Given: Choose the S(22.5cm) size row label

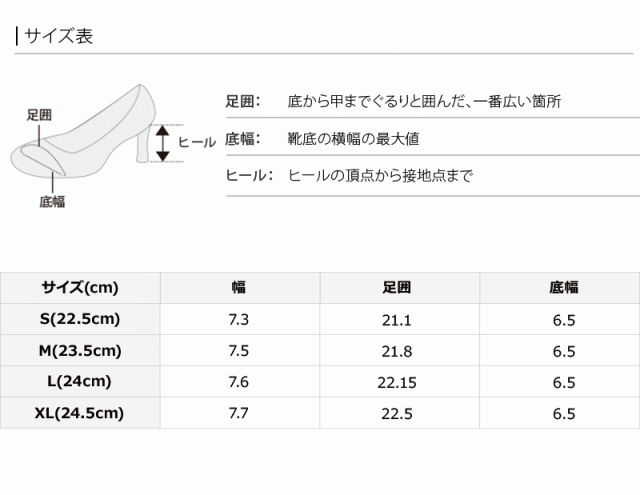Looking at the screenshot, I should coord(80,319).
